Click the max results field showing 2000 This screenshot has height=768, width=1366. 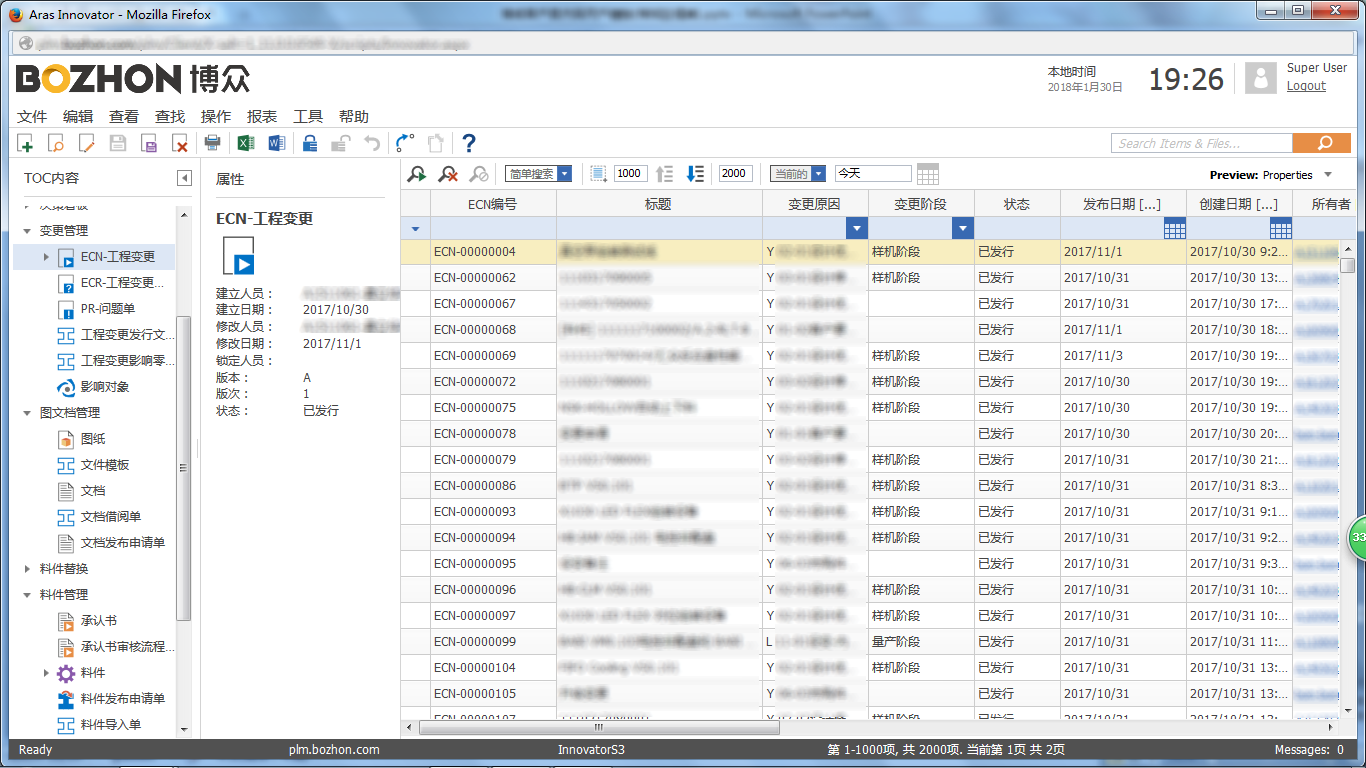pos(734,174)
